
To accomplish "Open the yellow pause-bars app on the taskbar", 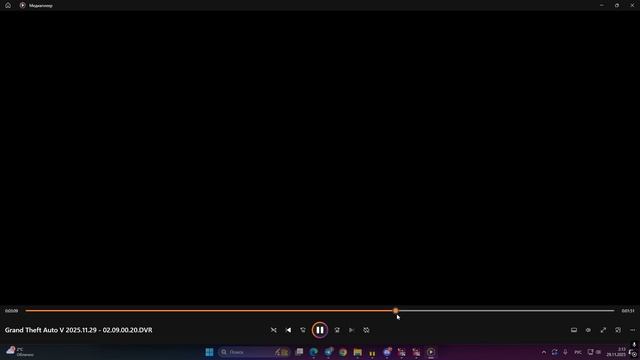I will pyautogui.click(x=372, y=352).
